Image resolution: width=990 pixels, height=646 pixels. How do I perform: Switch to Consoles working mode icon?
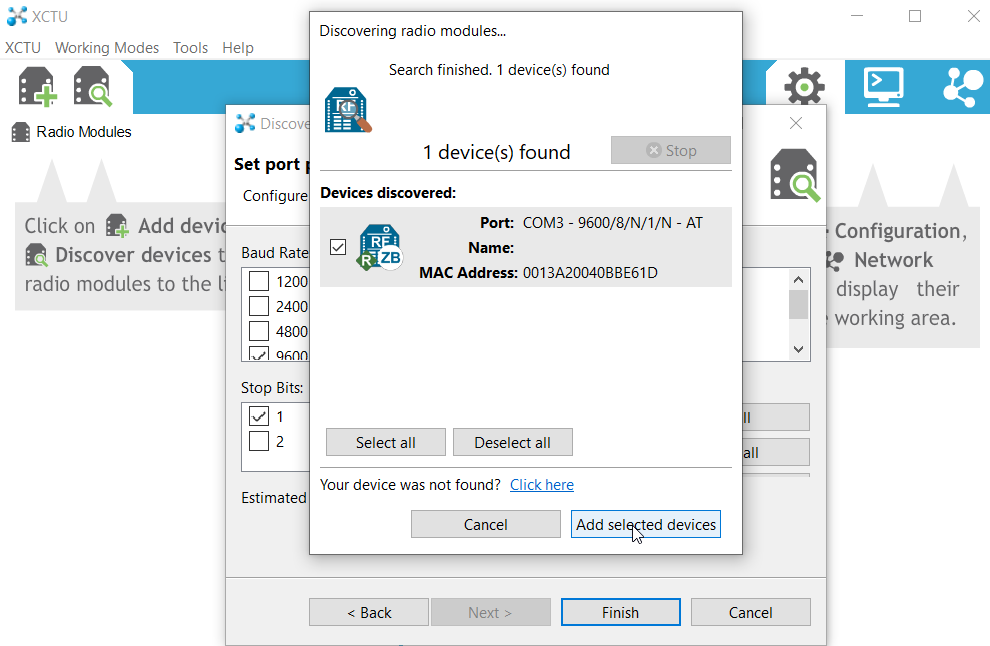pos(883,87)
